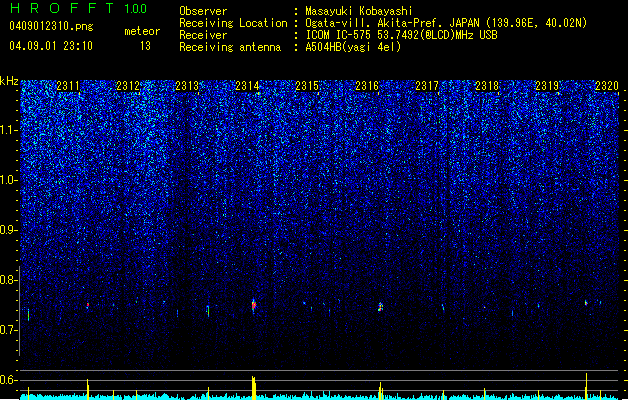Click the 1.0 kHz axis tick label
Viewport: 629px width, 400px height.
9,180
